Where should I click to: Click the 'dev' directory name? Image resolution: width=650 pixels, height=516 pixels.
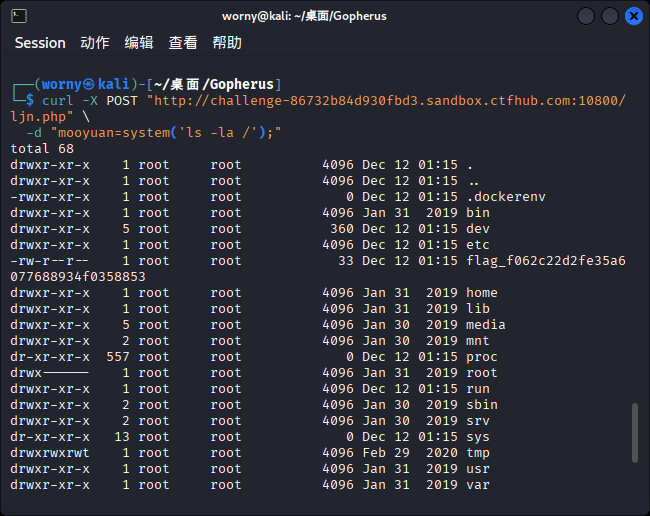478,229
